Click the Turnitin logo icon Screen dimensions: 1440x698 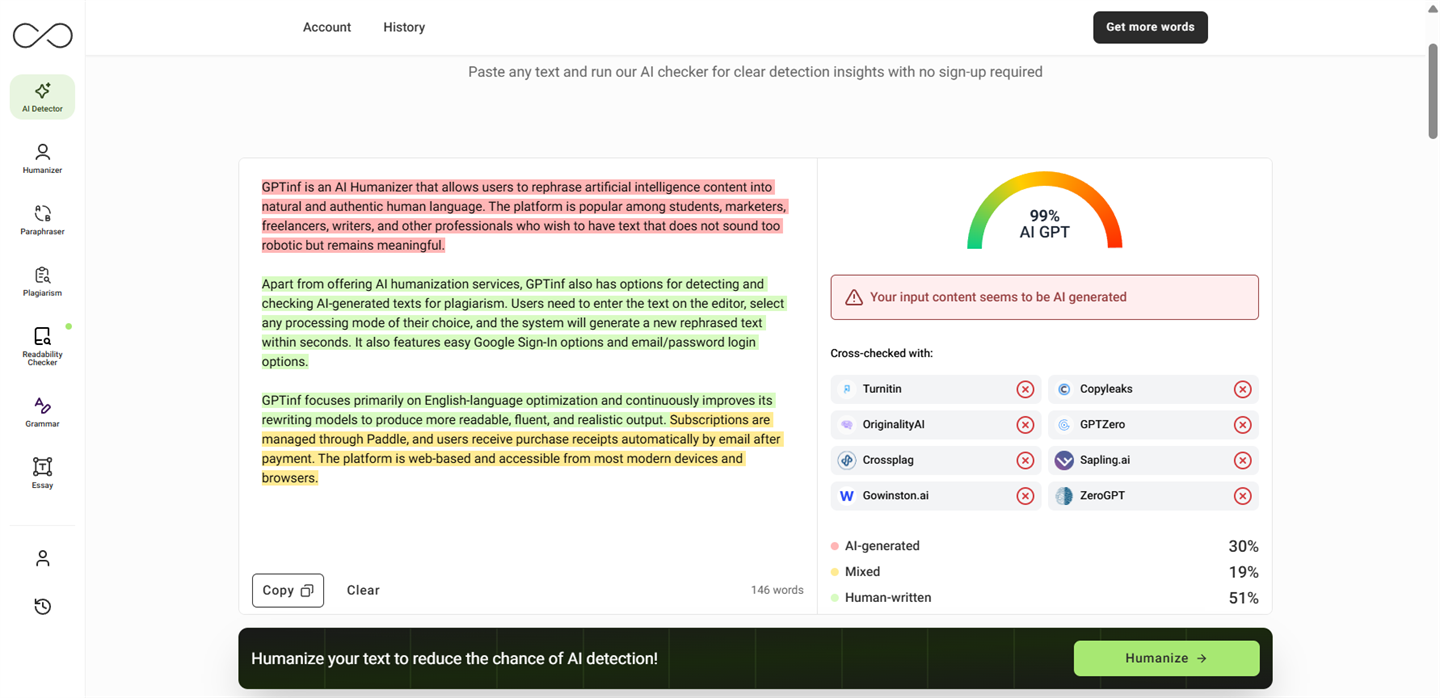[x=847, y=389]
